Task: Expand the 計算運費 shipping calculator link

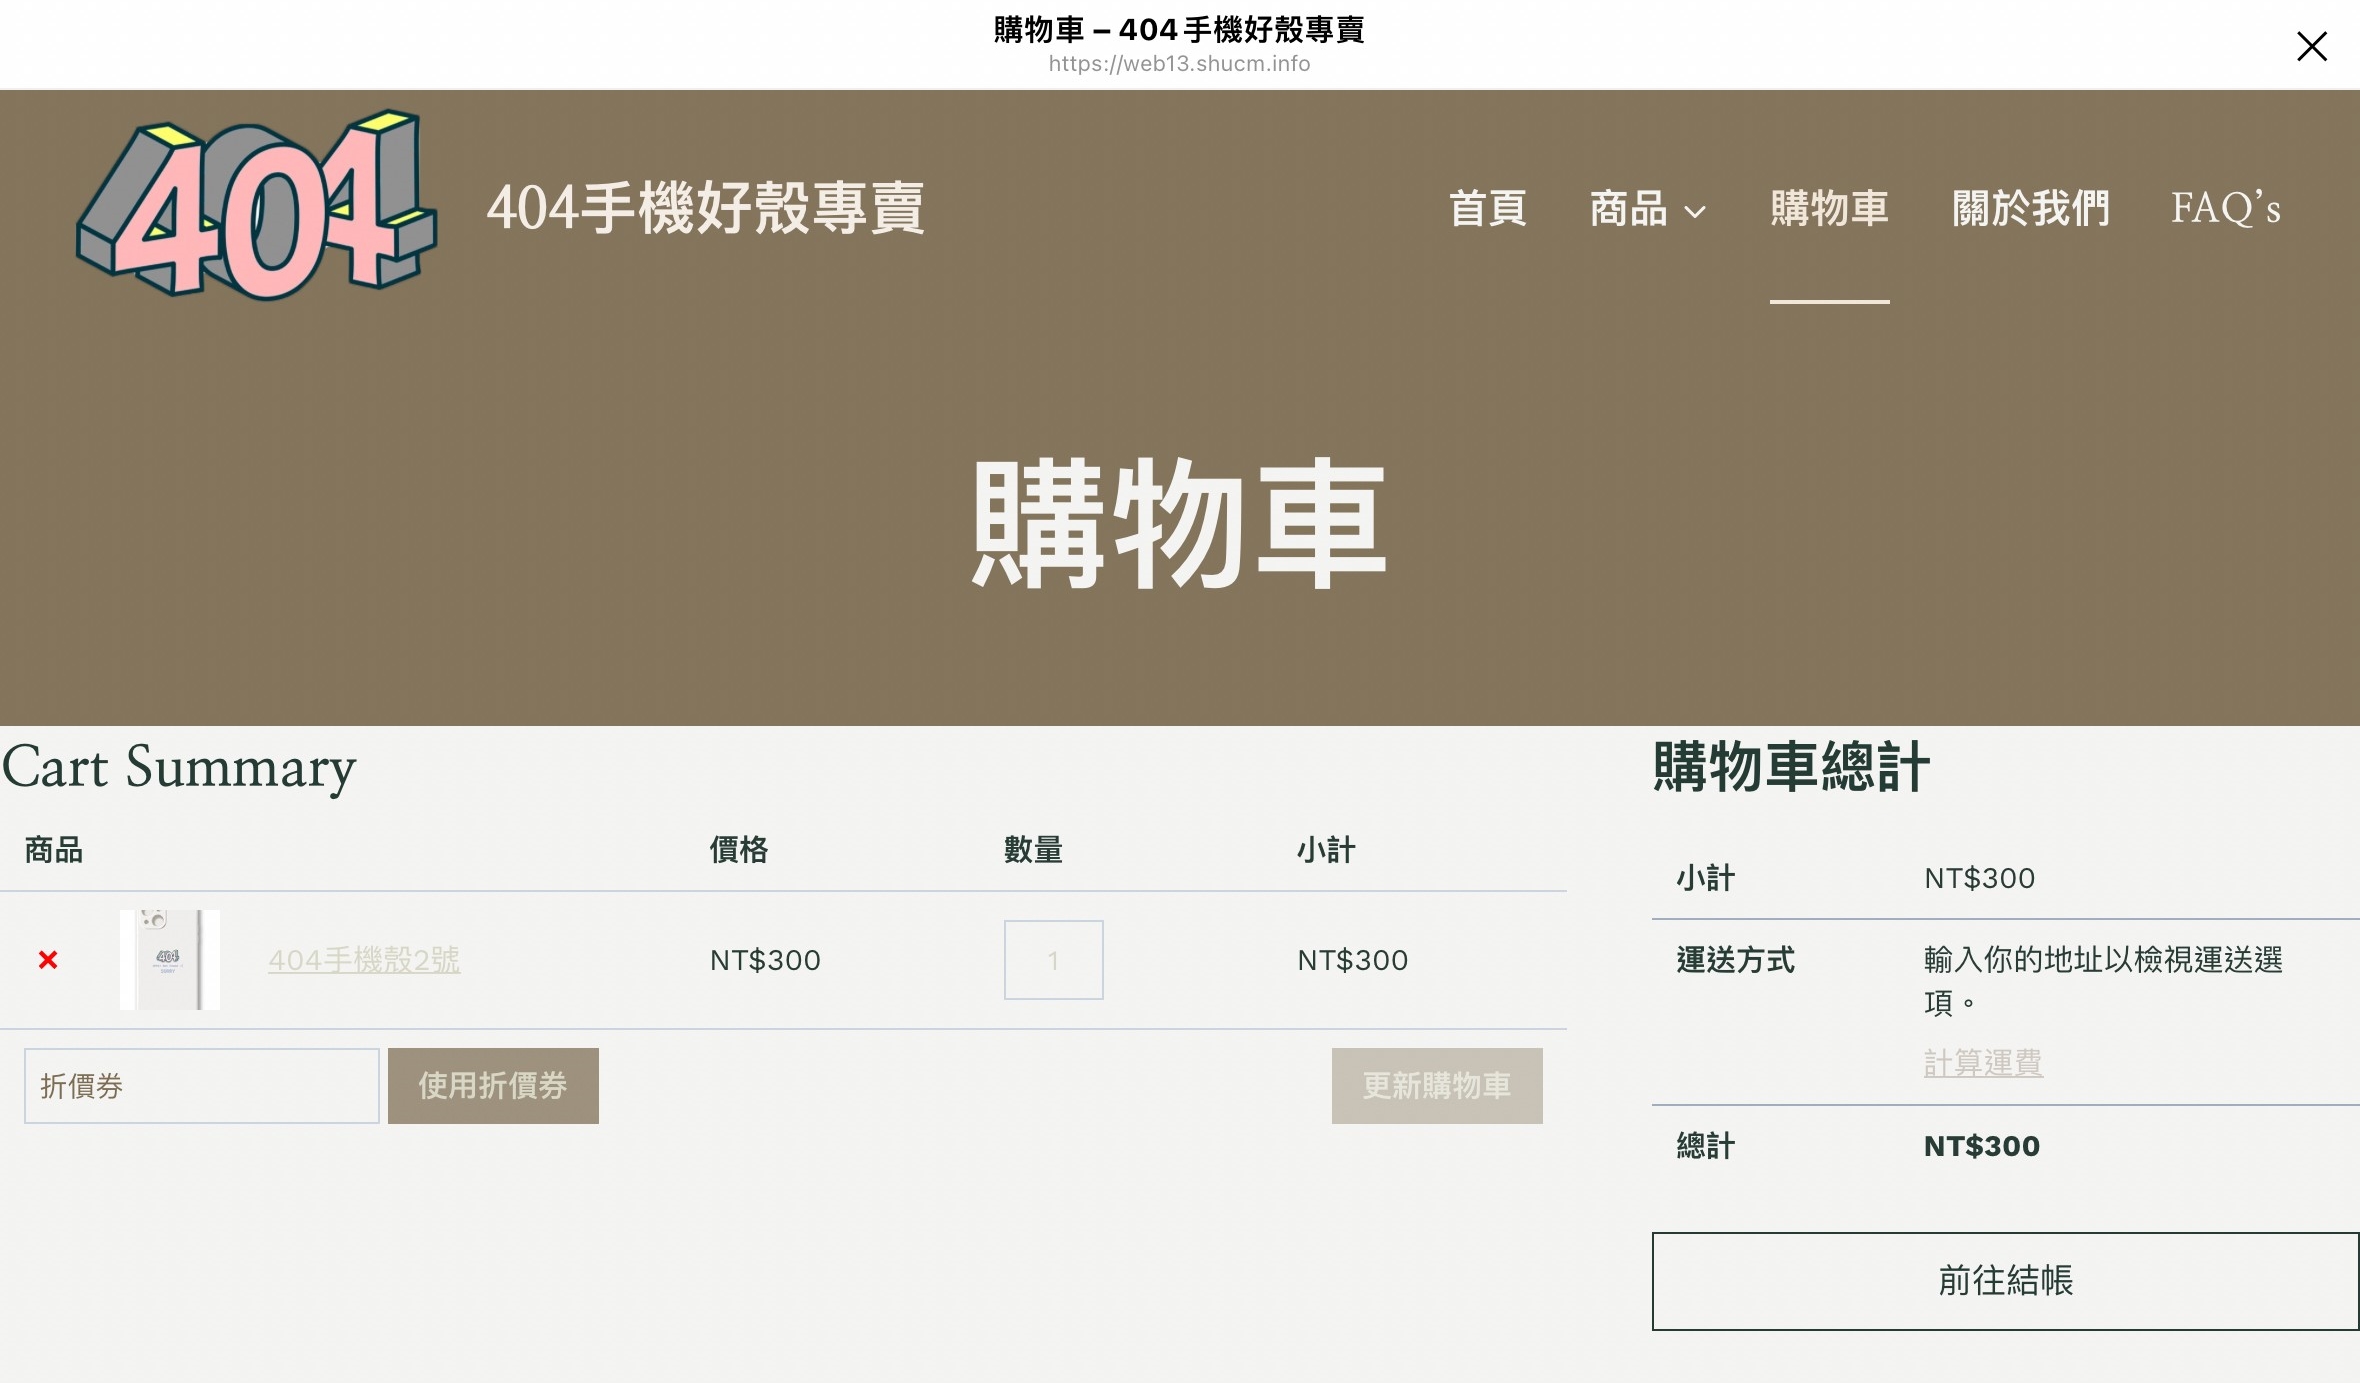Action: tap(1982, 1062)
